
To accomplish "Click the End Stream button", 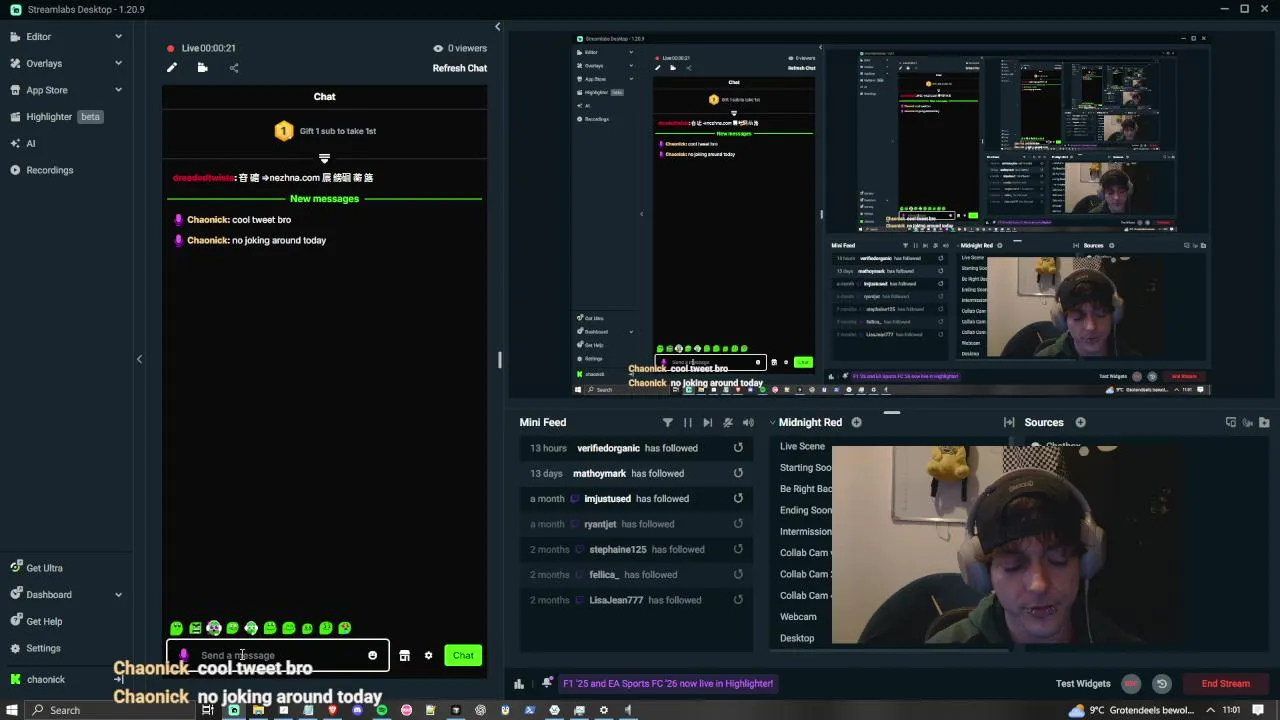I will pos(1225,684).
